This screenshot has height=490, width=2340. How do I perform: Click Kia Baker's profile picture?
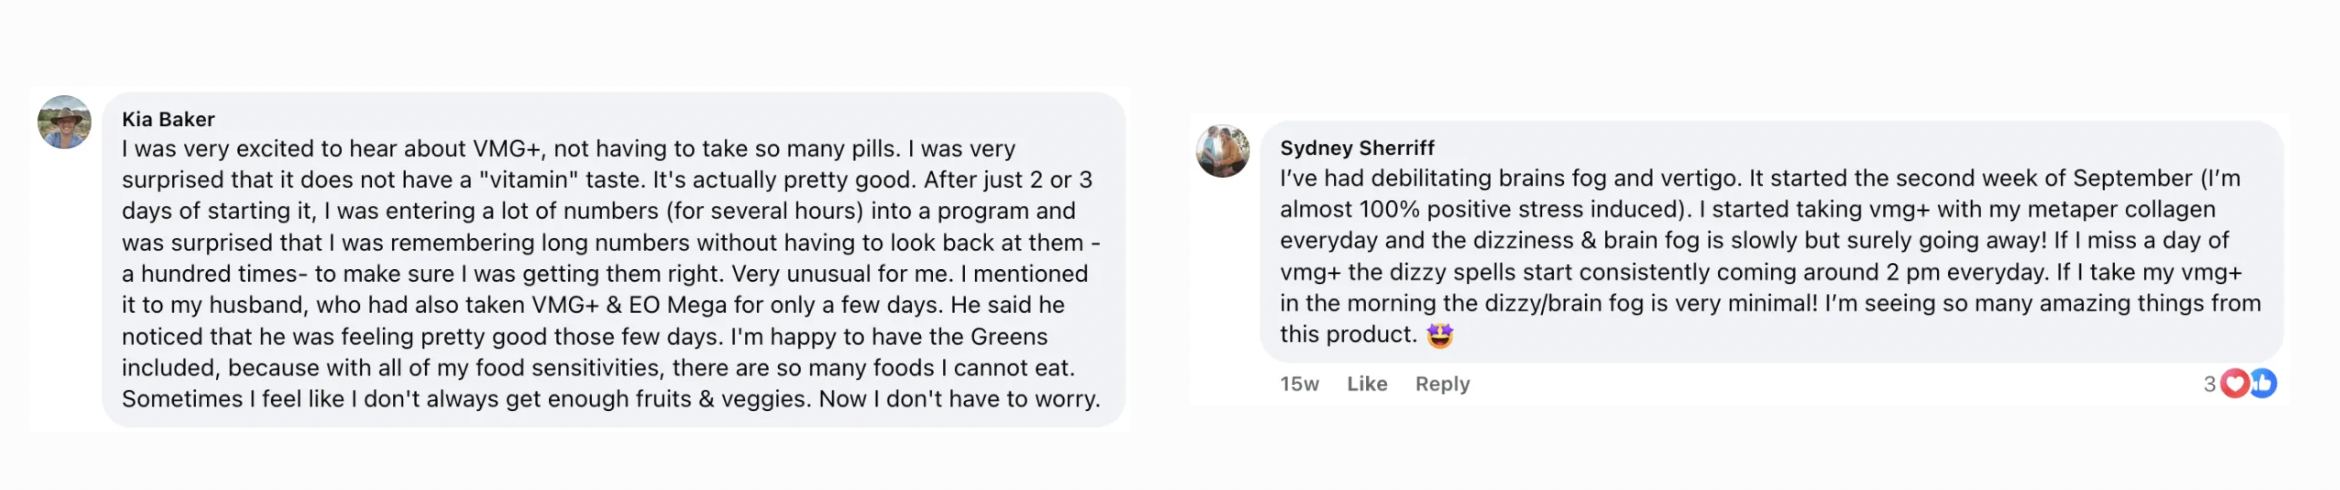point(64,122)
